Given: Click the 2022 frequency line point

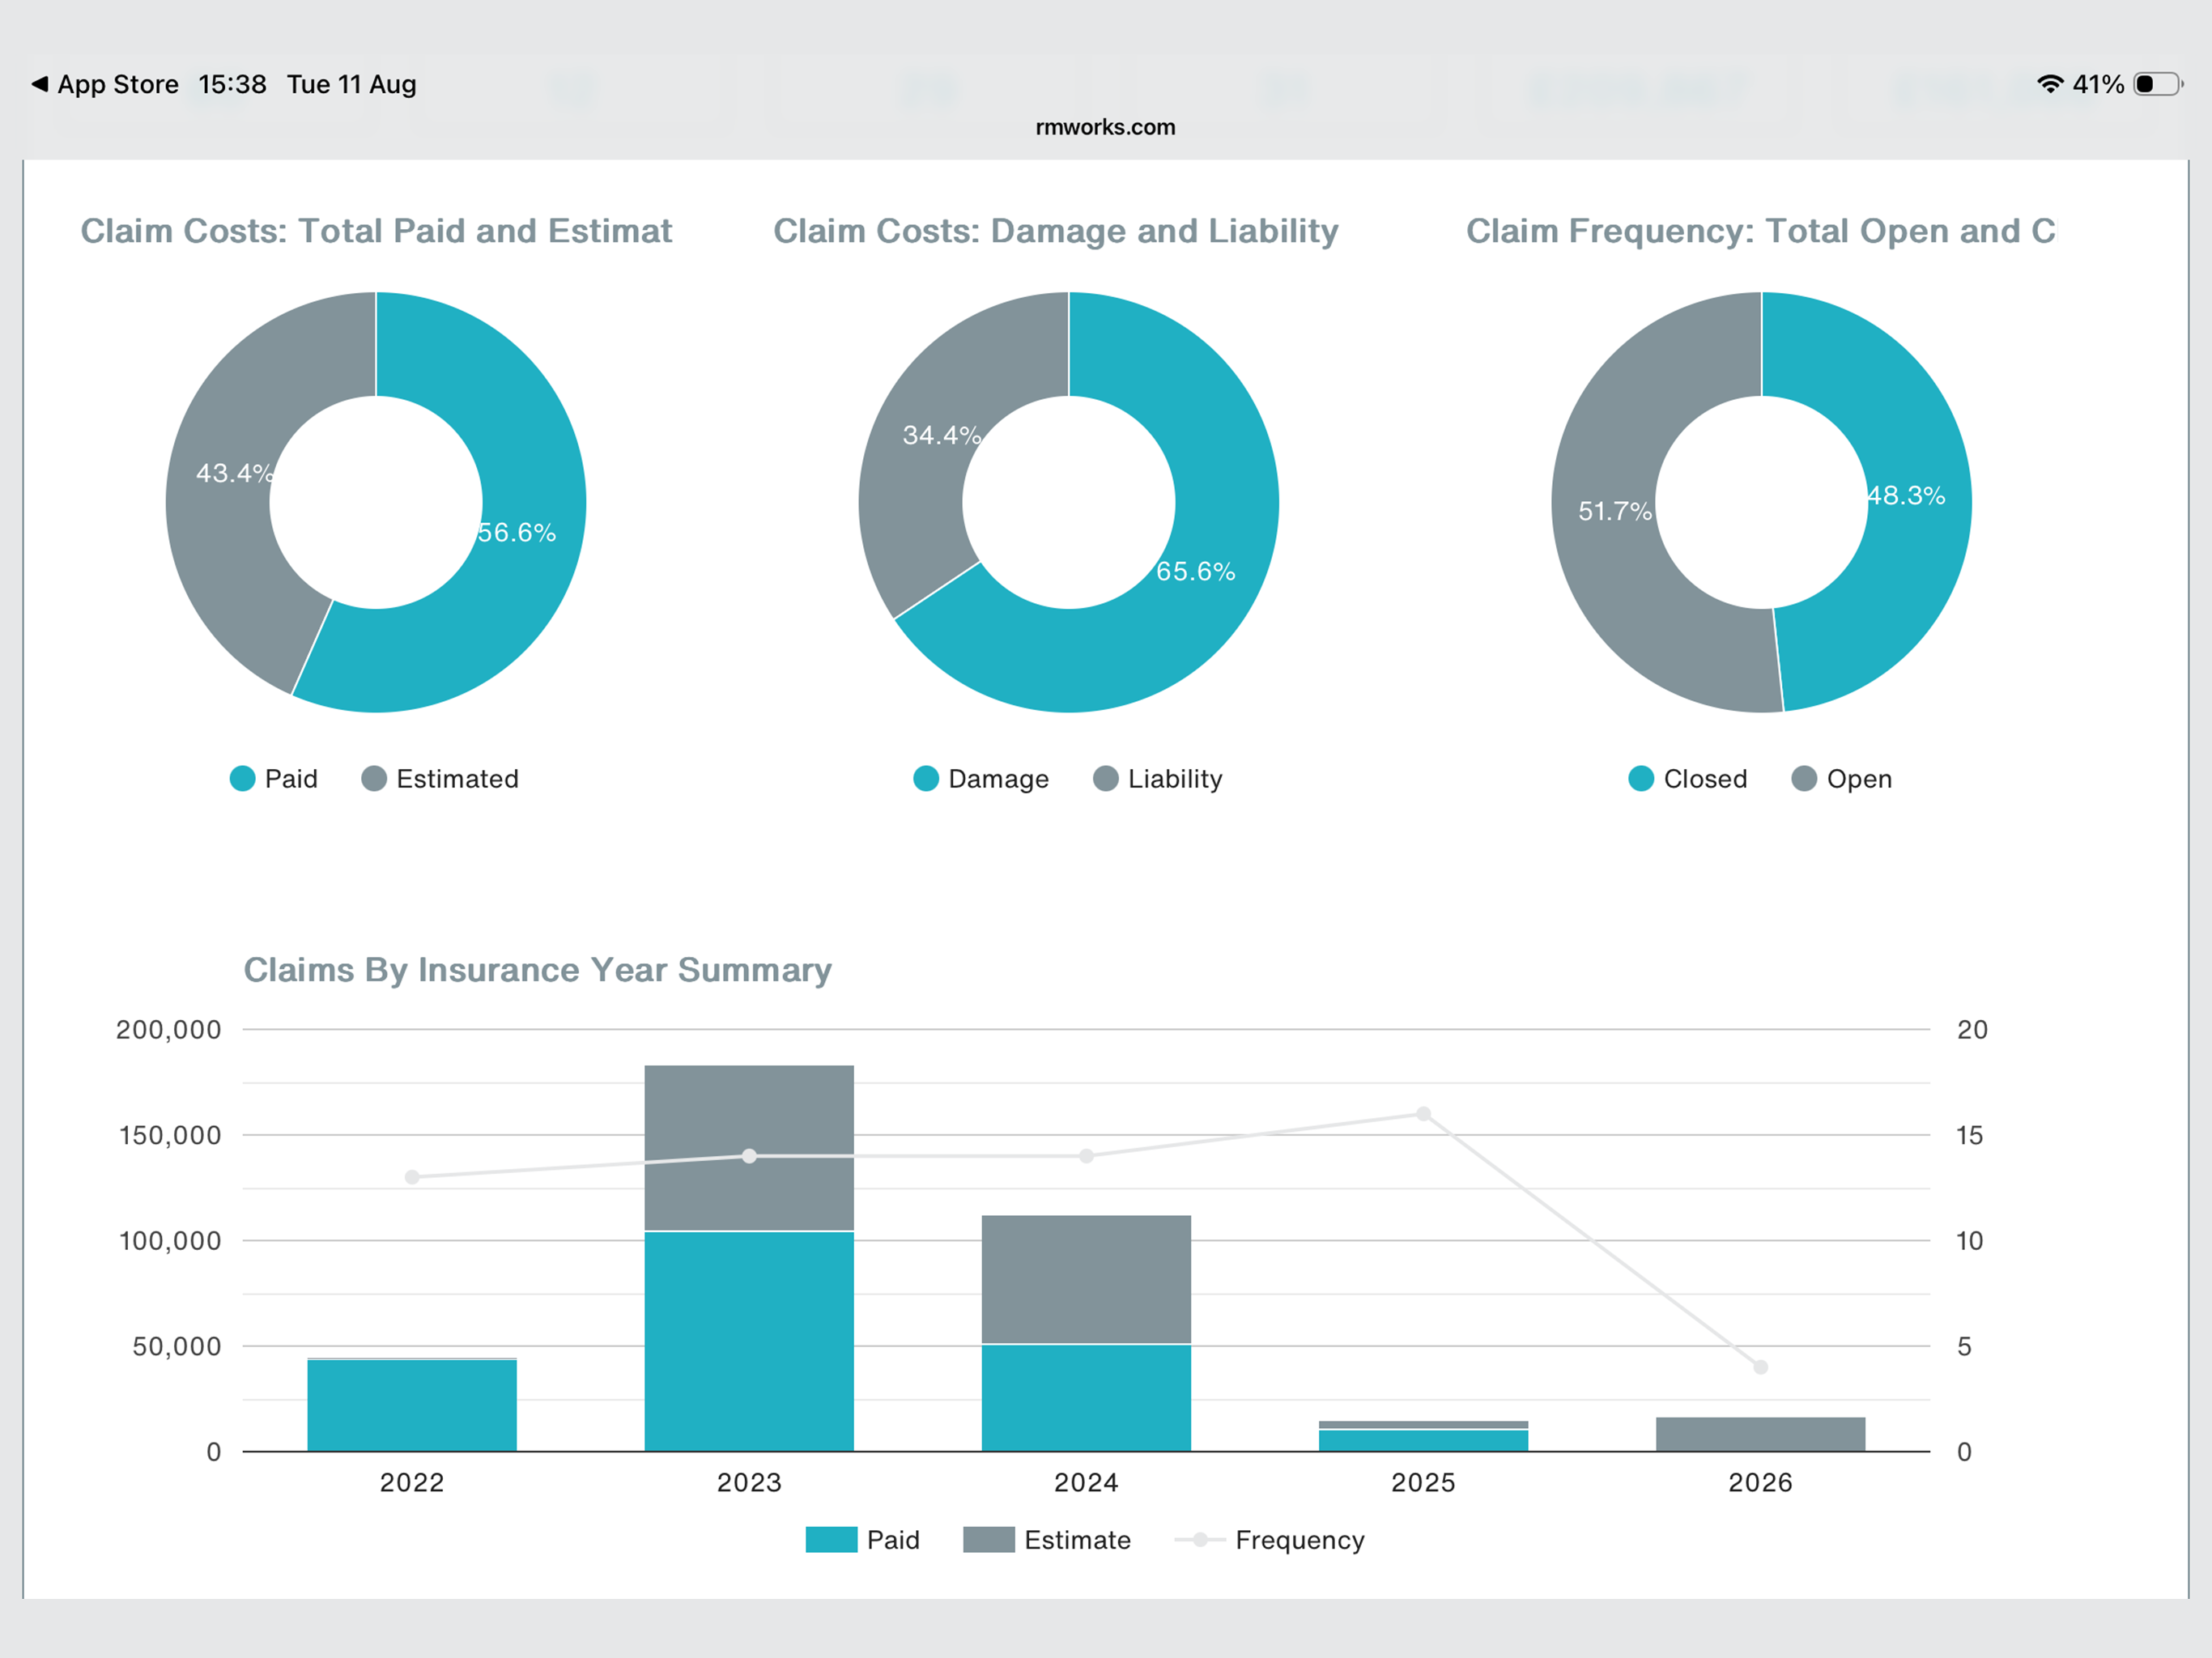Looking at the screenshot, I should point(412,1177).
